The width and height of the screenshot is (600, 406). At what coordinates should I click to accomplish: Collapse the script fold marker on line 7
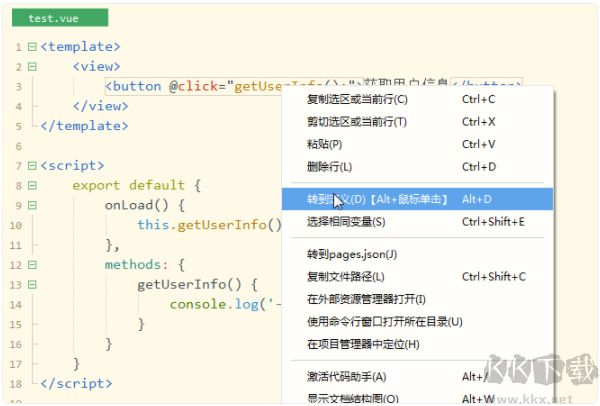pos(32,165)
